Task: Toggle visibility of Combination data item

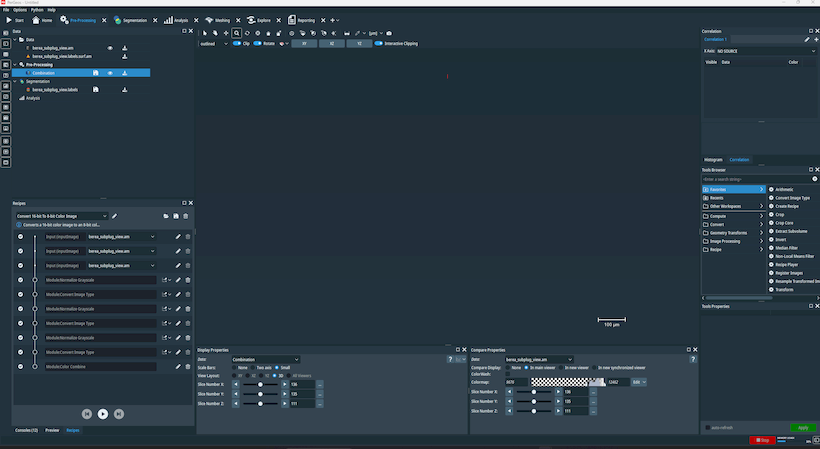Action: [110, 73]
